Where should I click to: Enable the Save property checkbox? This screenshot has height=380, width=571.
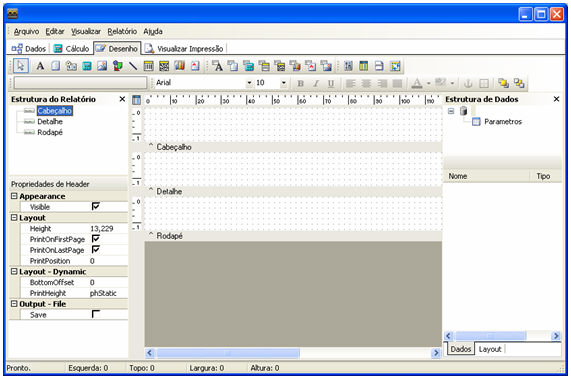coord(96,314)
